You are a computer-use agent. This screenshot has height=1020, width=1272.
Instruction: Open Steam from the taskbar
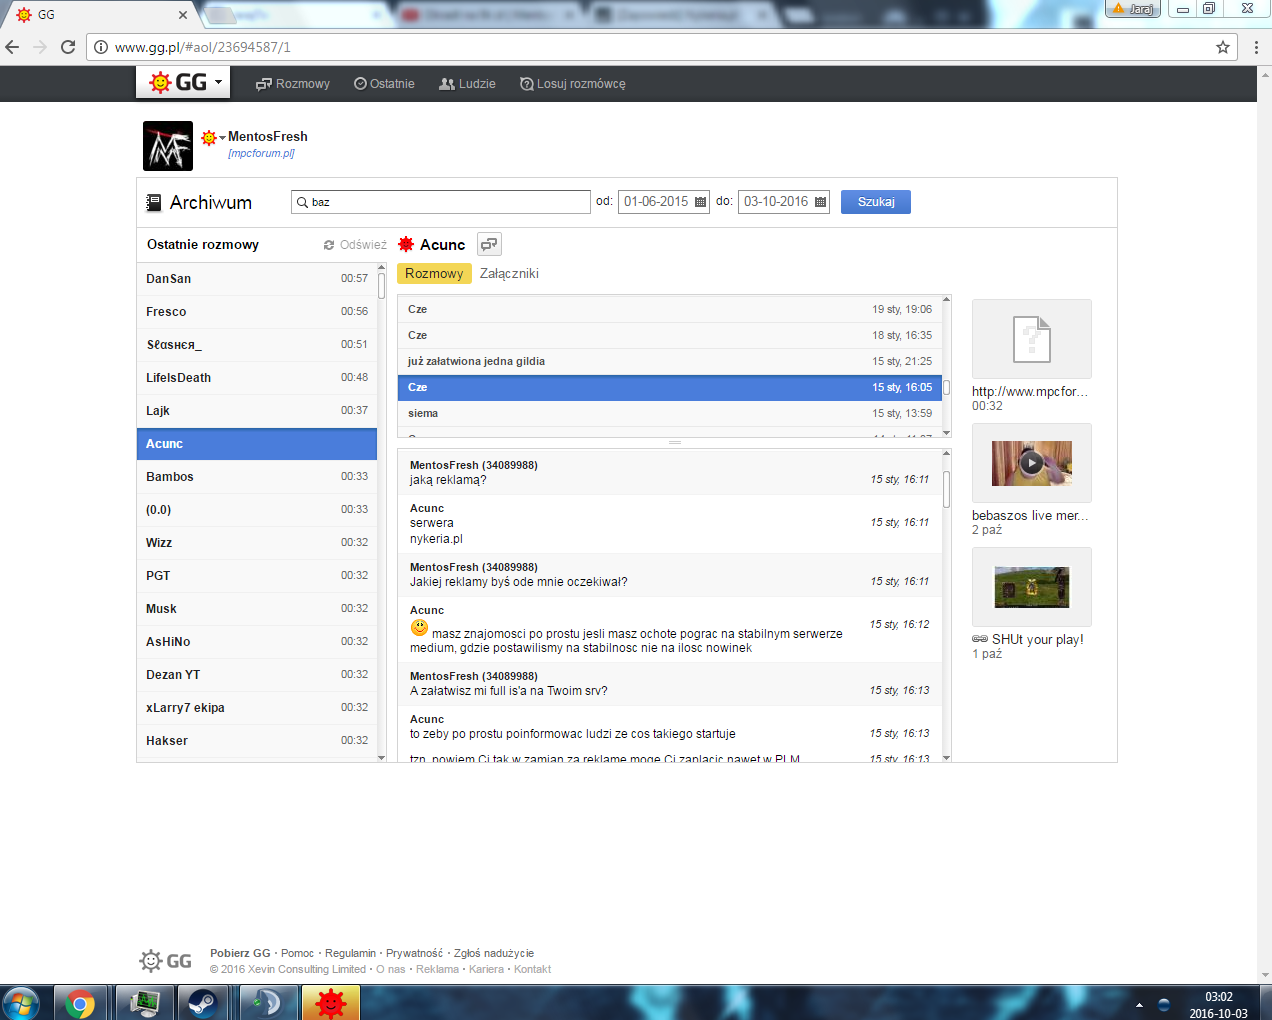click(204, 1002)
